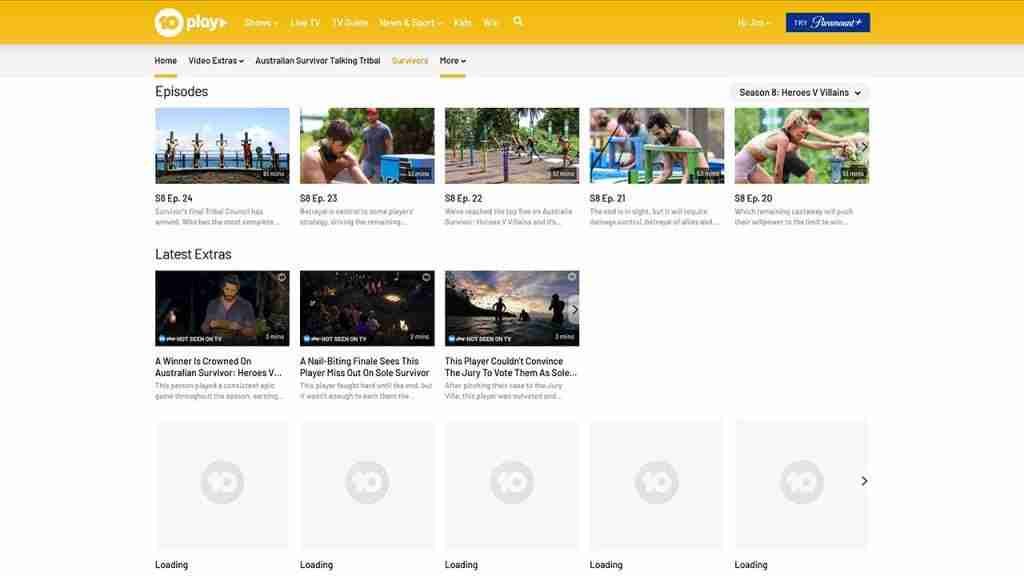Image resolution: width=1024 pixels, height=576 pixels.
Task: Click the first Loading placeholder logo
Action: pyautogui.click(x=222, y=483)
